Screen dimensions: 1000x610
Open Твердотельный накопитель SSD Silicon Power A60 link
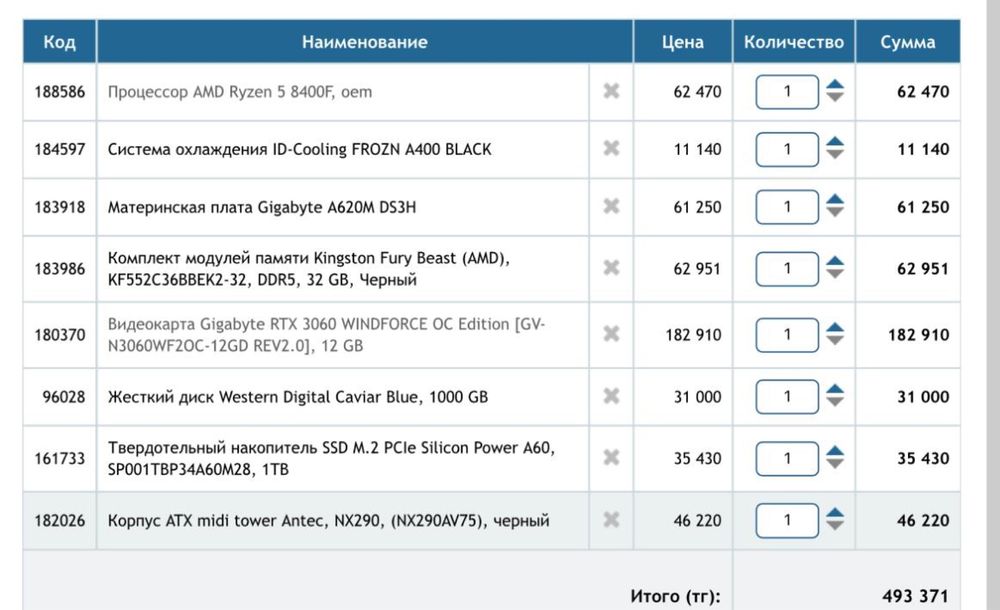332,458
